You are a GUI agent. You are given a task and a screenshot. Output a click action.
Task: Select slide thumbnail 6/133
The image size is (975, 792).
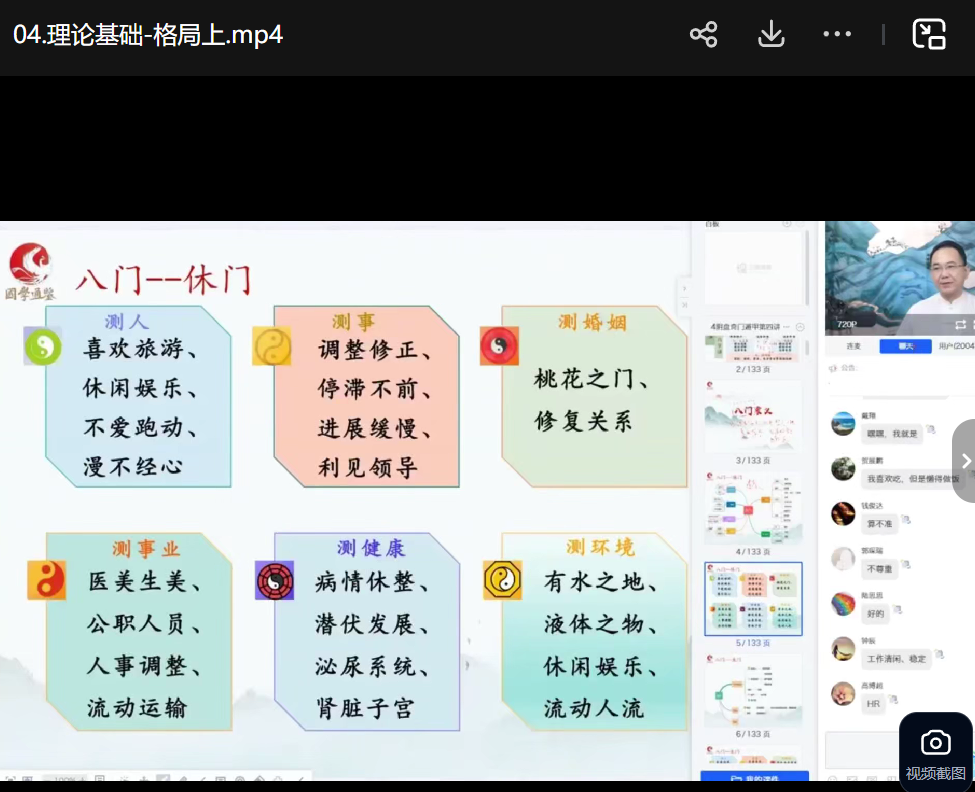(753, 691)
